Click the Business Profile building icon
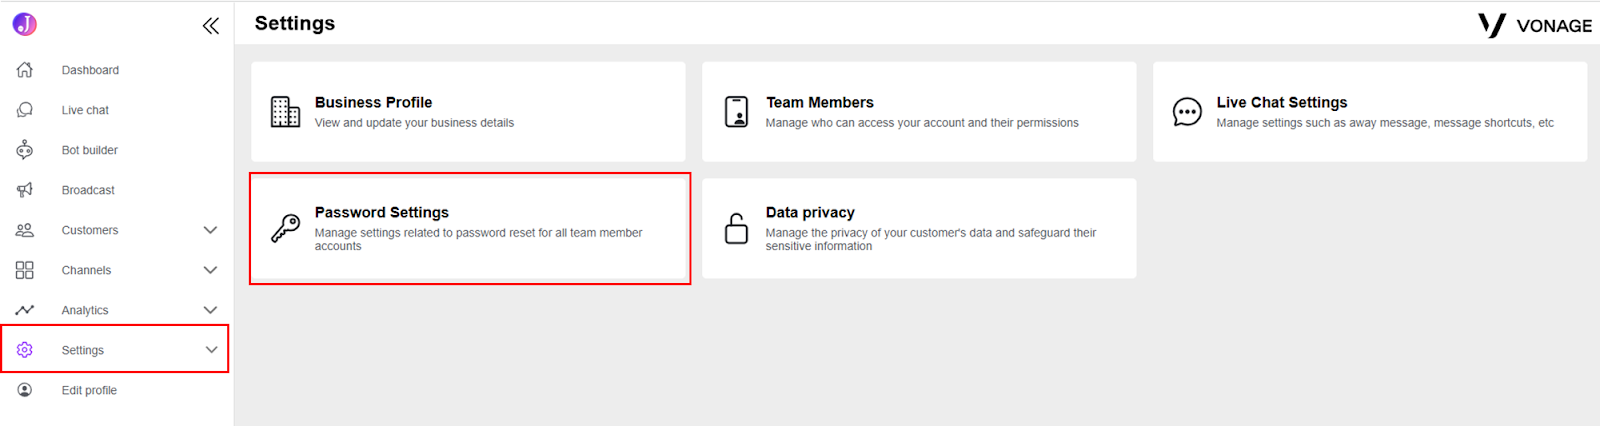Screen dimensions: 1600x426 coord(285,112)
